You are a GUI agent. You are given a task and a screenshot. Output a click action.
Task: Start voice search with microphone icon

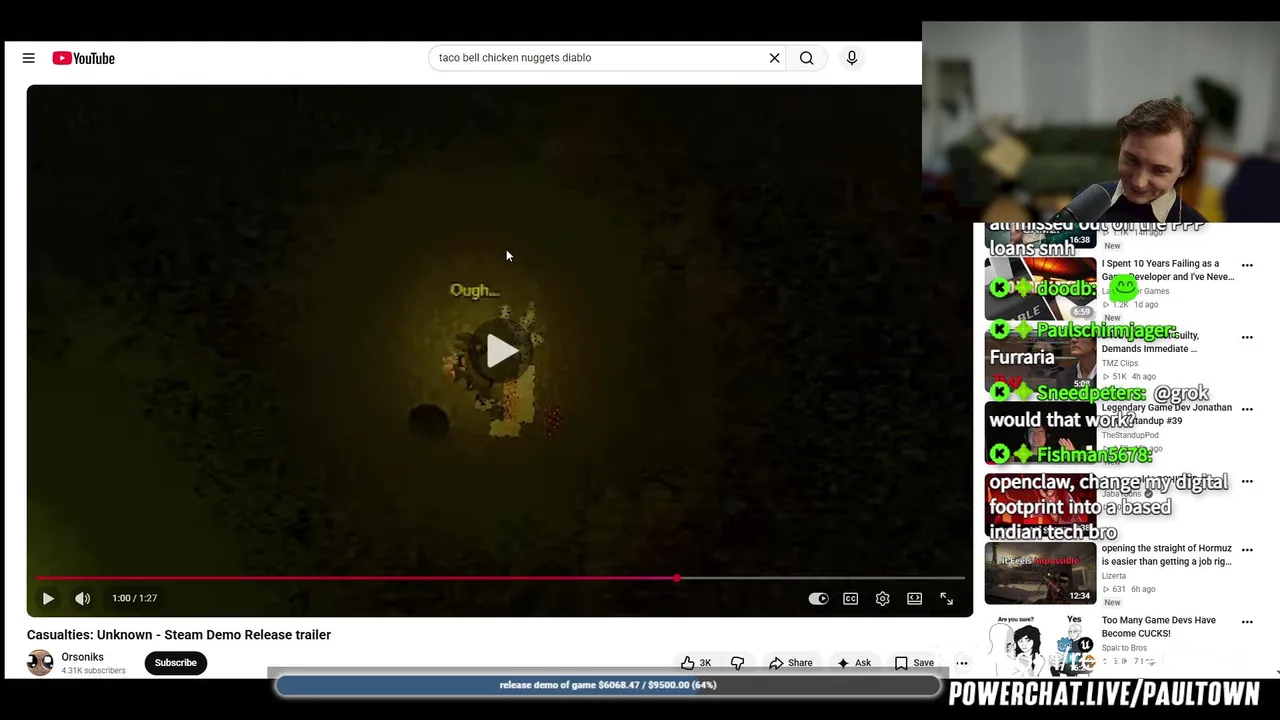click(x=852, y=58)
